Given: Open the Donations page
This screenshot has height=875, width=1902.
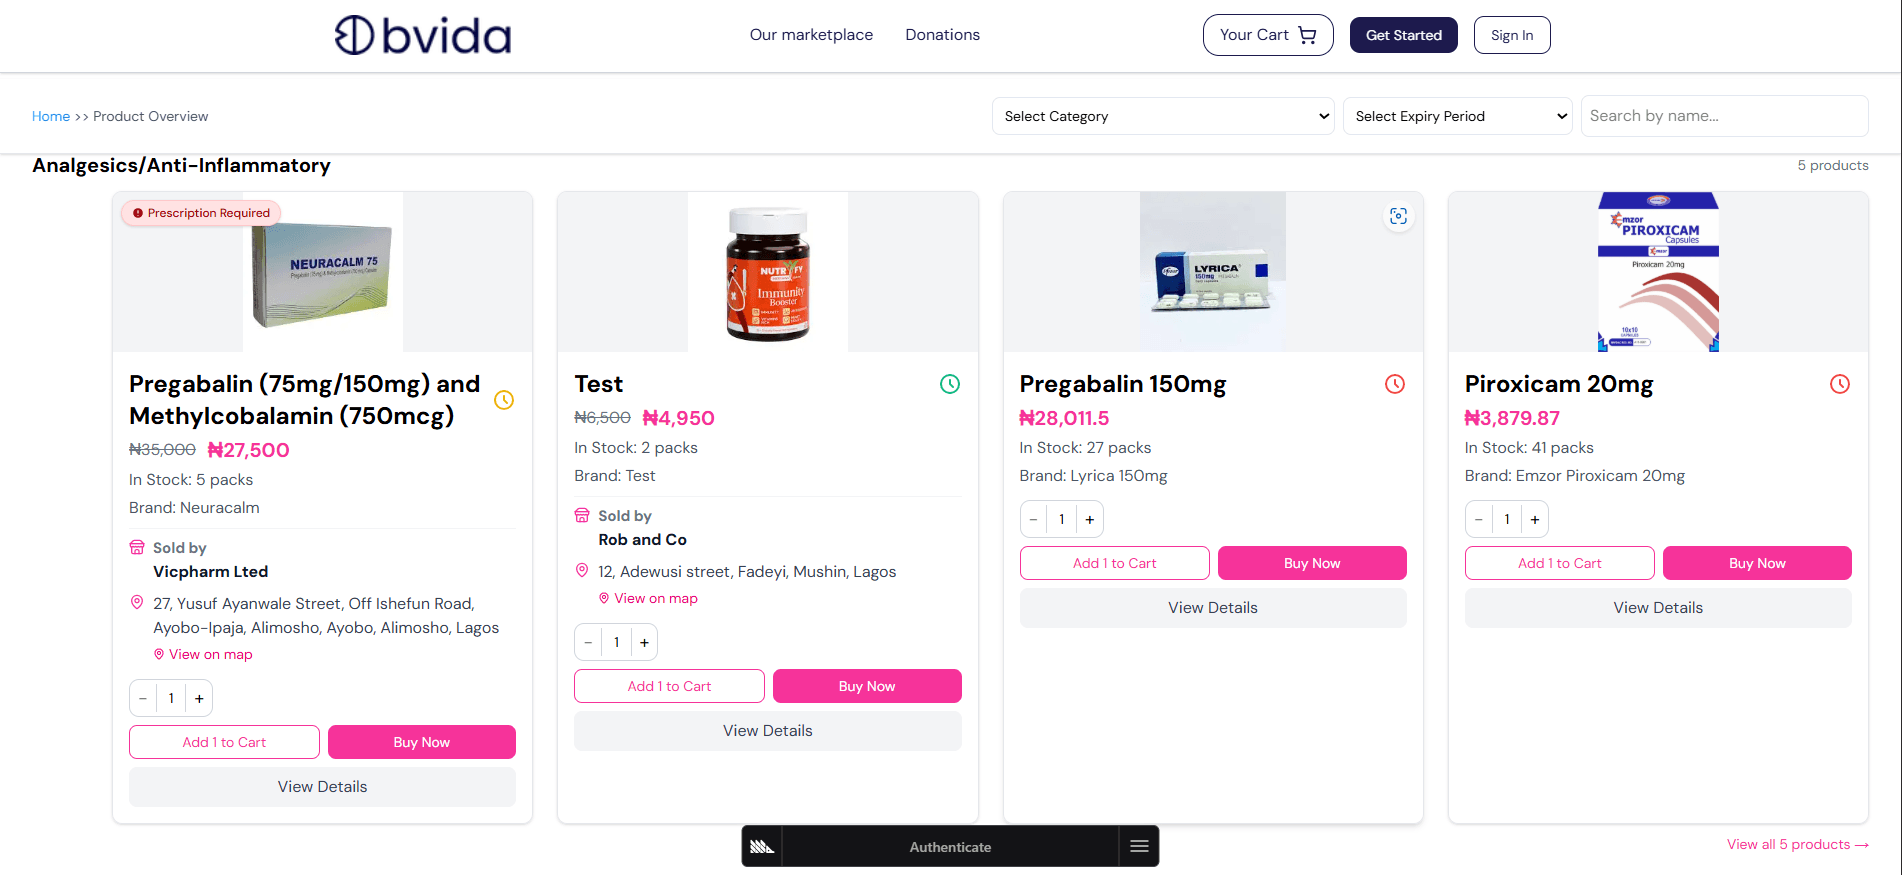Looking at the screenshot, I should click(942, 35).
